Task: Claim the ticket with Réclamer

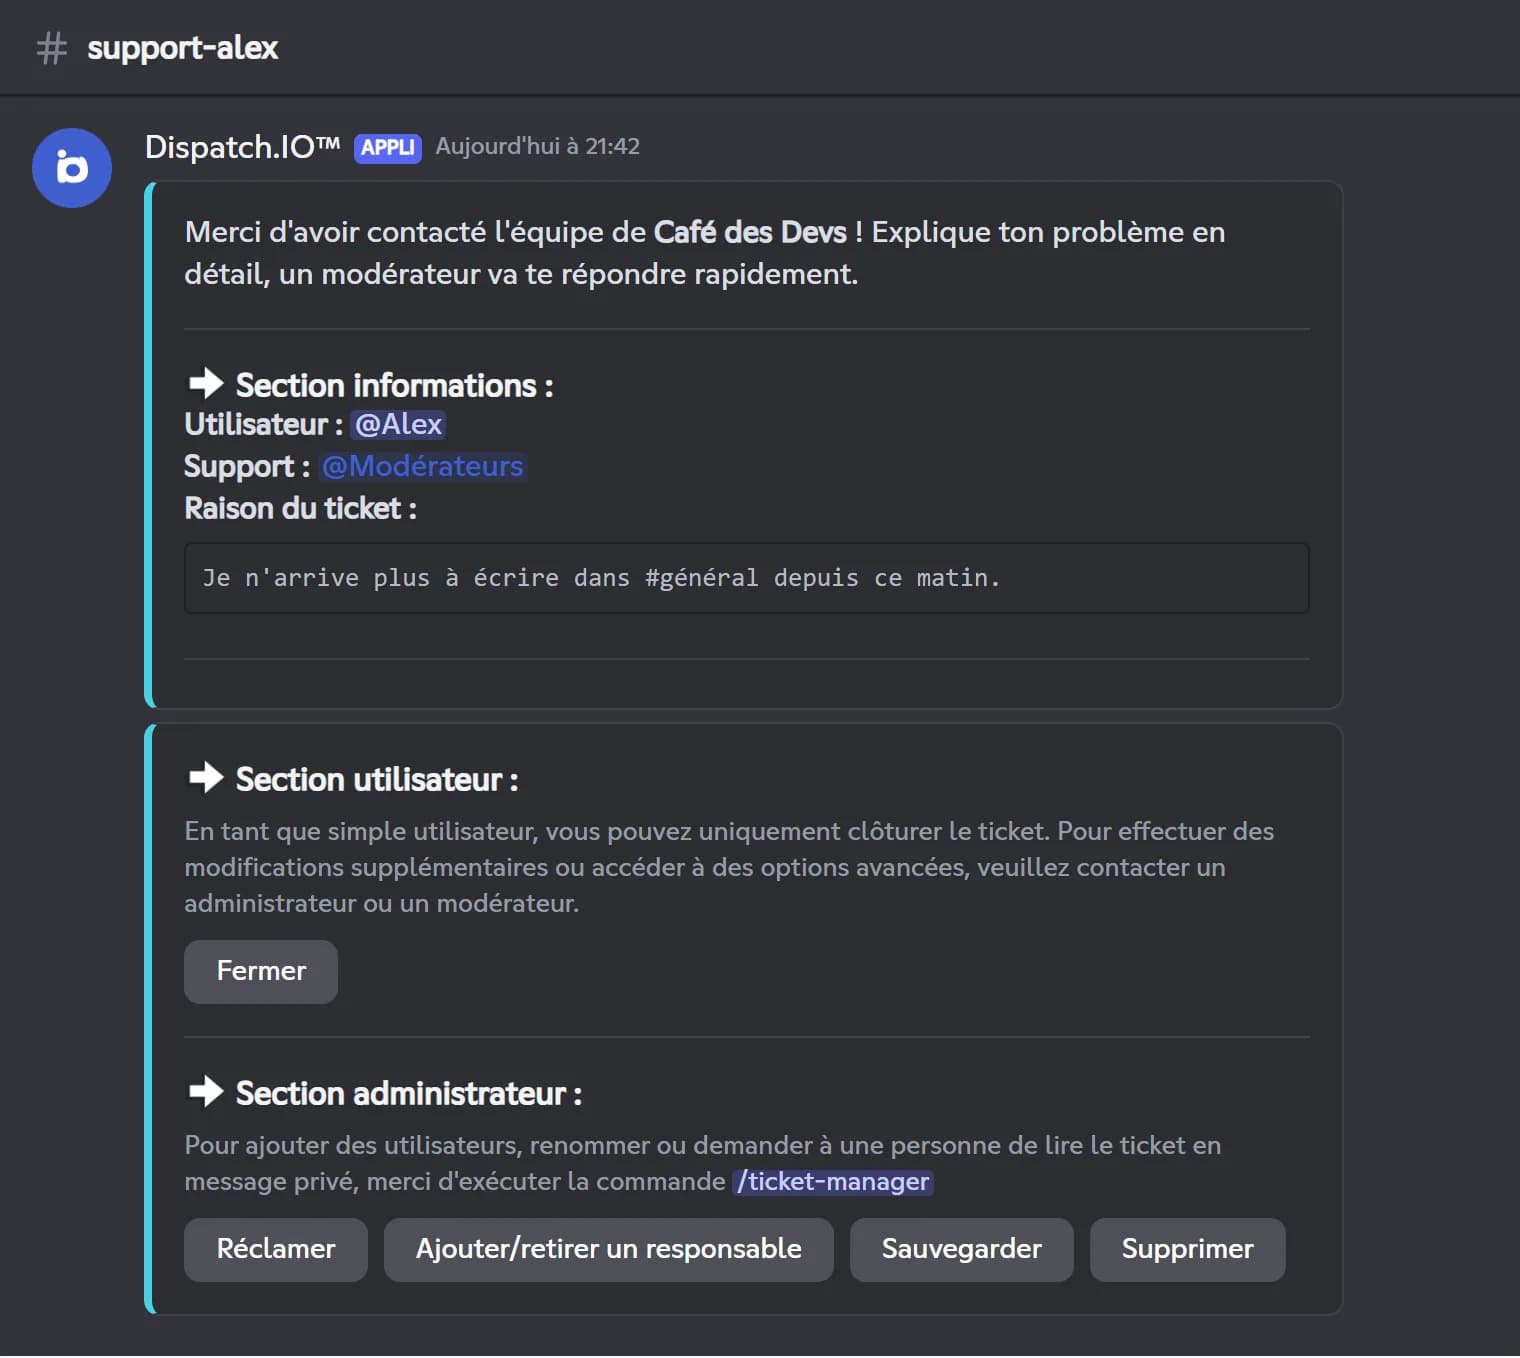Action: [276, 1249]
